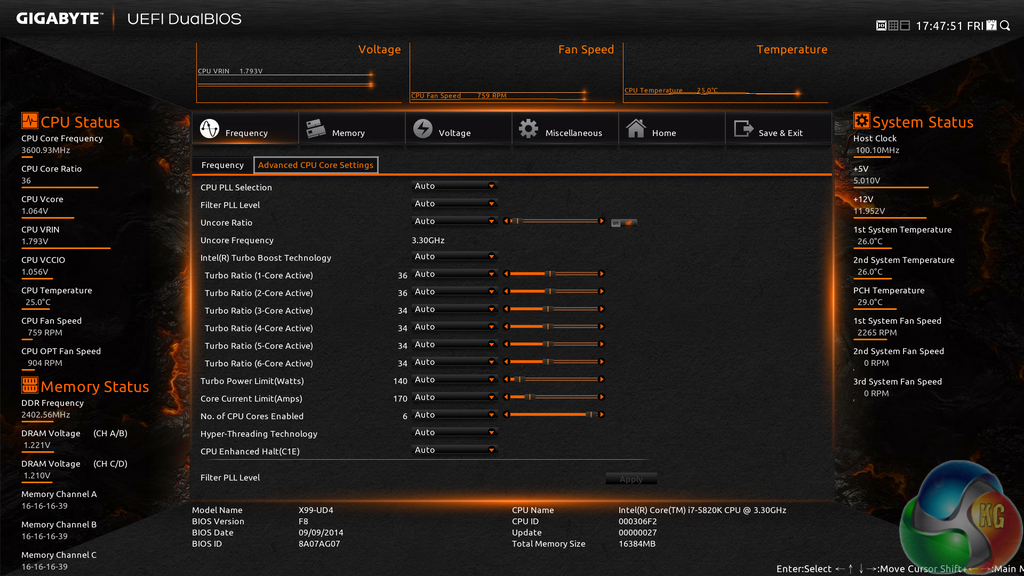The image size is (1024, 576).
Task: Open the calendar date icon next to FRI
Action: [x=991, y=25]
